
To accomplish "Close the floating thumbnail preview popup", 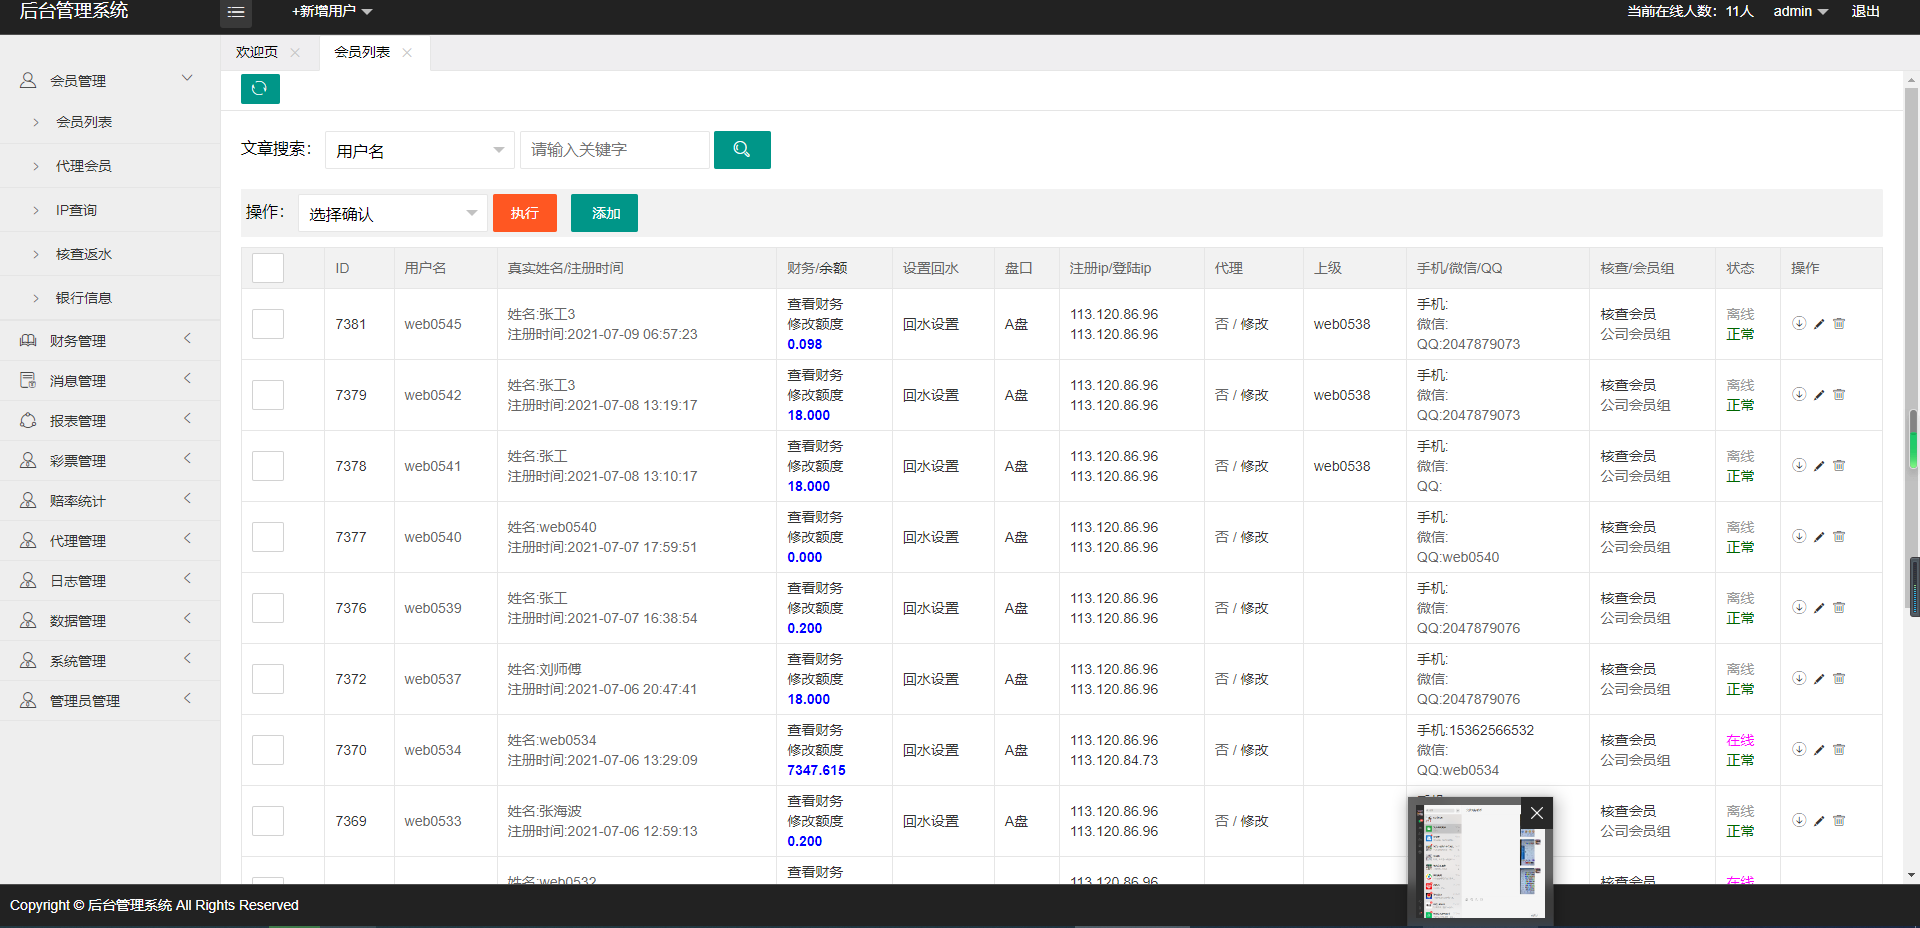I will point(1537,813).
